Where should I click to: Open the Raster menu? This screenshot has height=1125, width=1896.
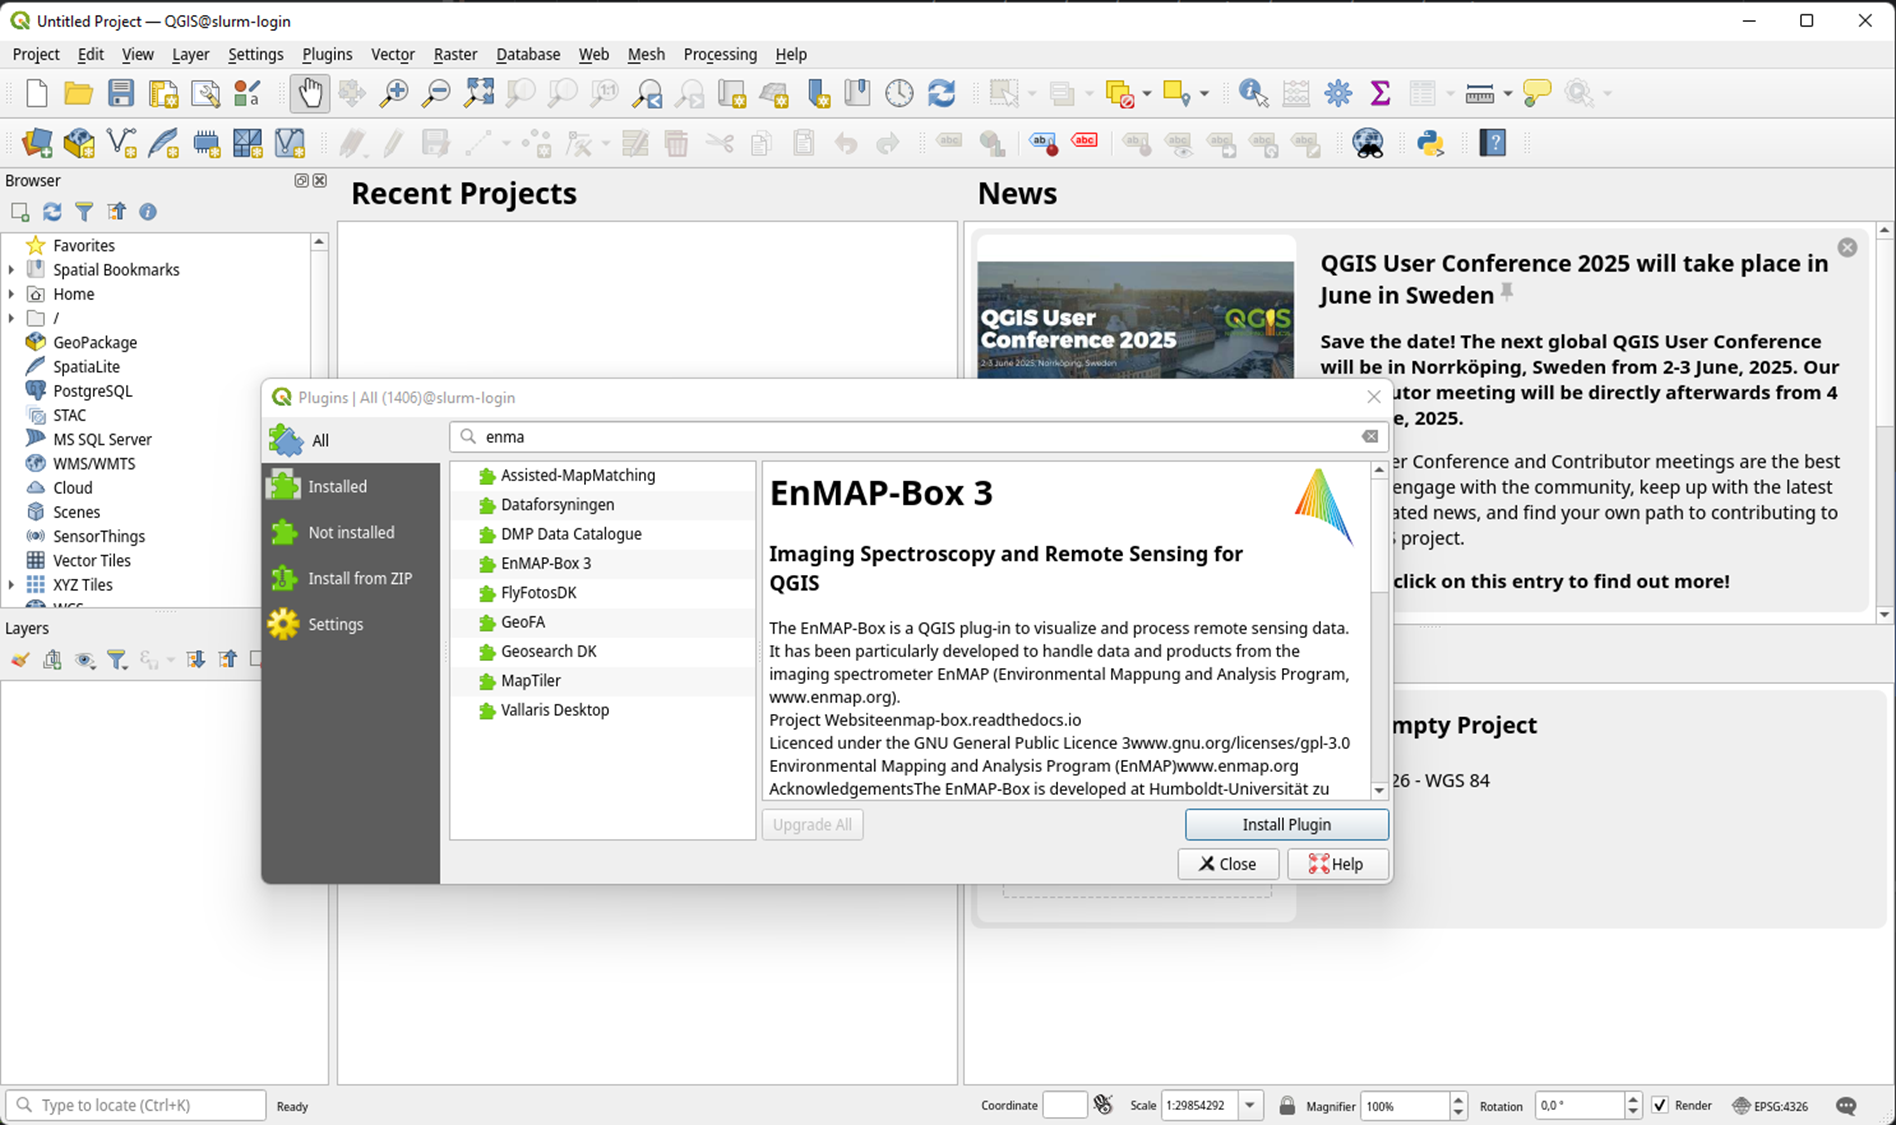point(455,54)
